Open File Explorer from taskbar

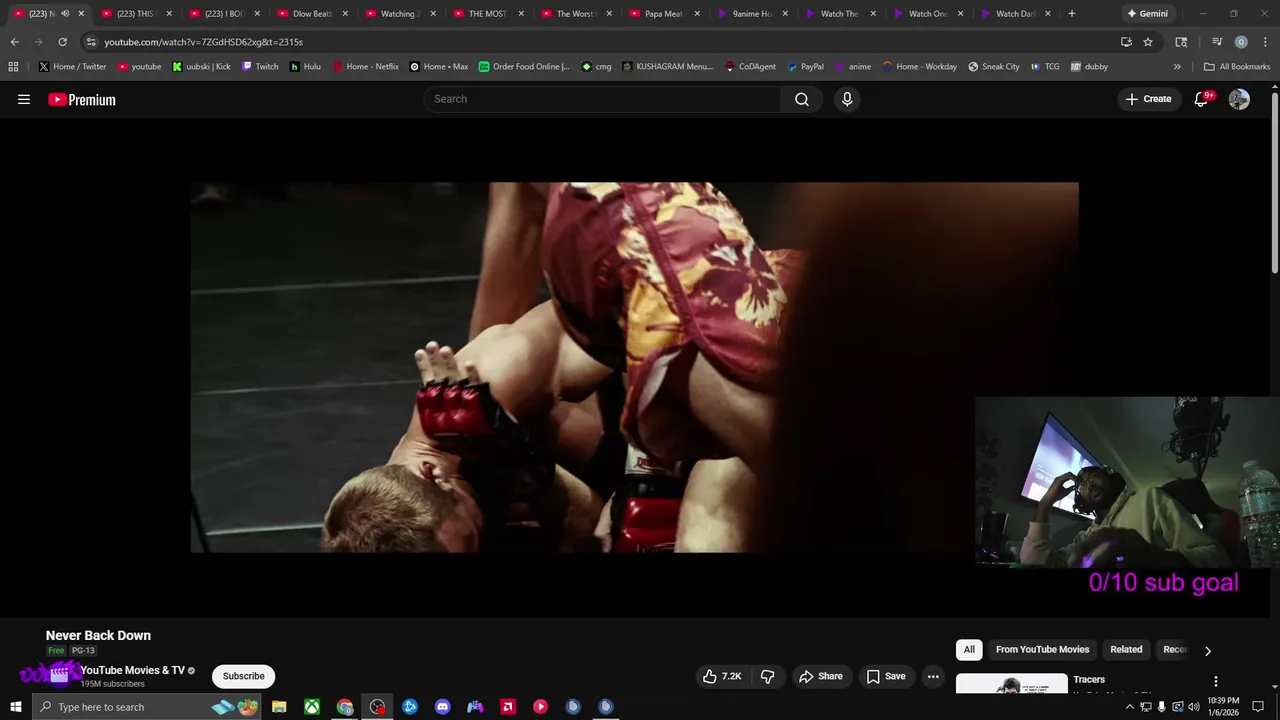(x=279, y=707)
